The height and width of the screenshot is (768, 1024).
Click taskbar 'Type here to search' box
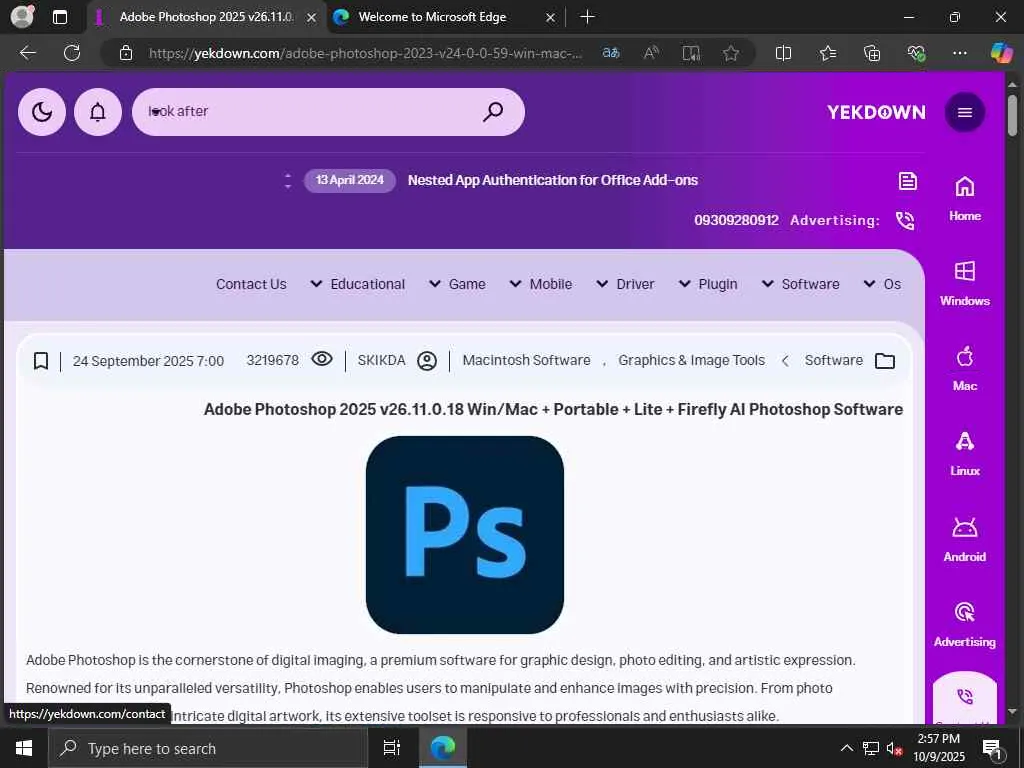coord(208,748)
